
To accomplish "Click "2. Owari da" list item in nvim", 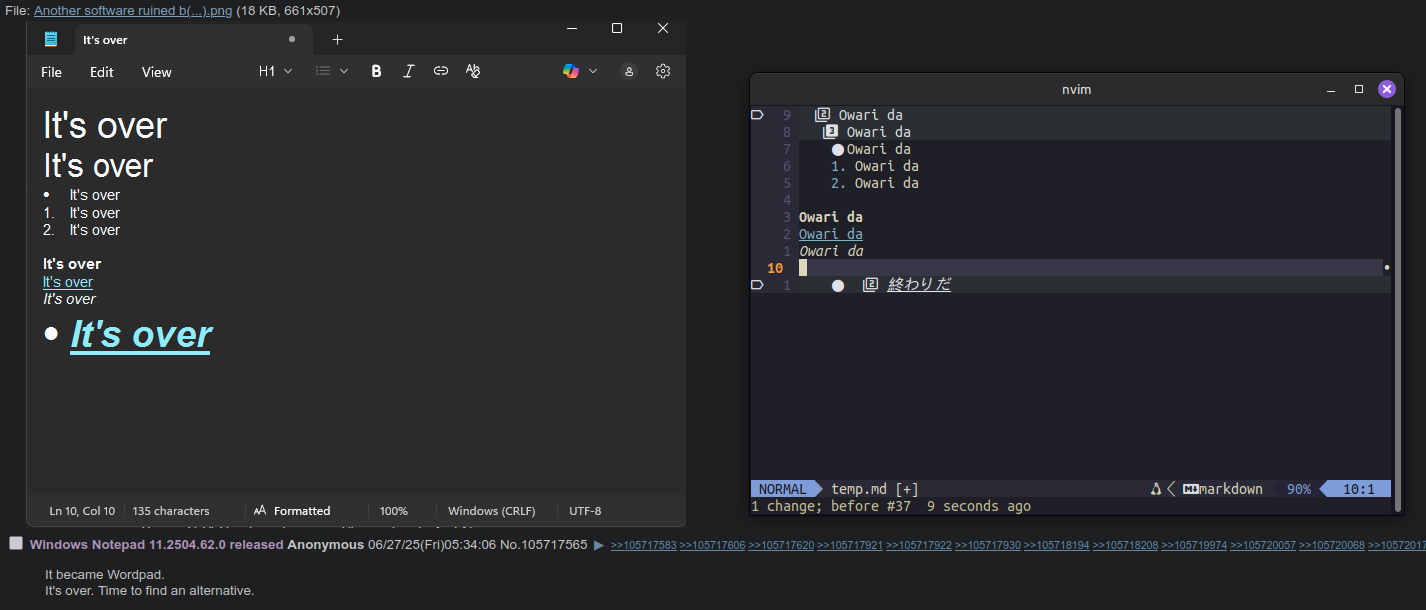I will click(874, 183).
